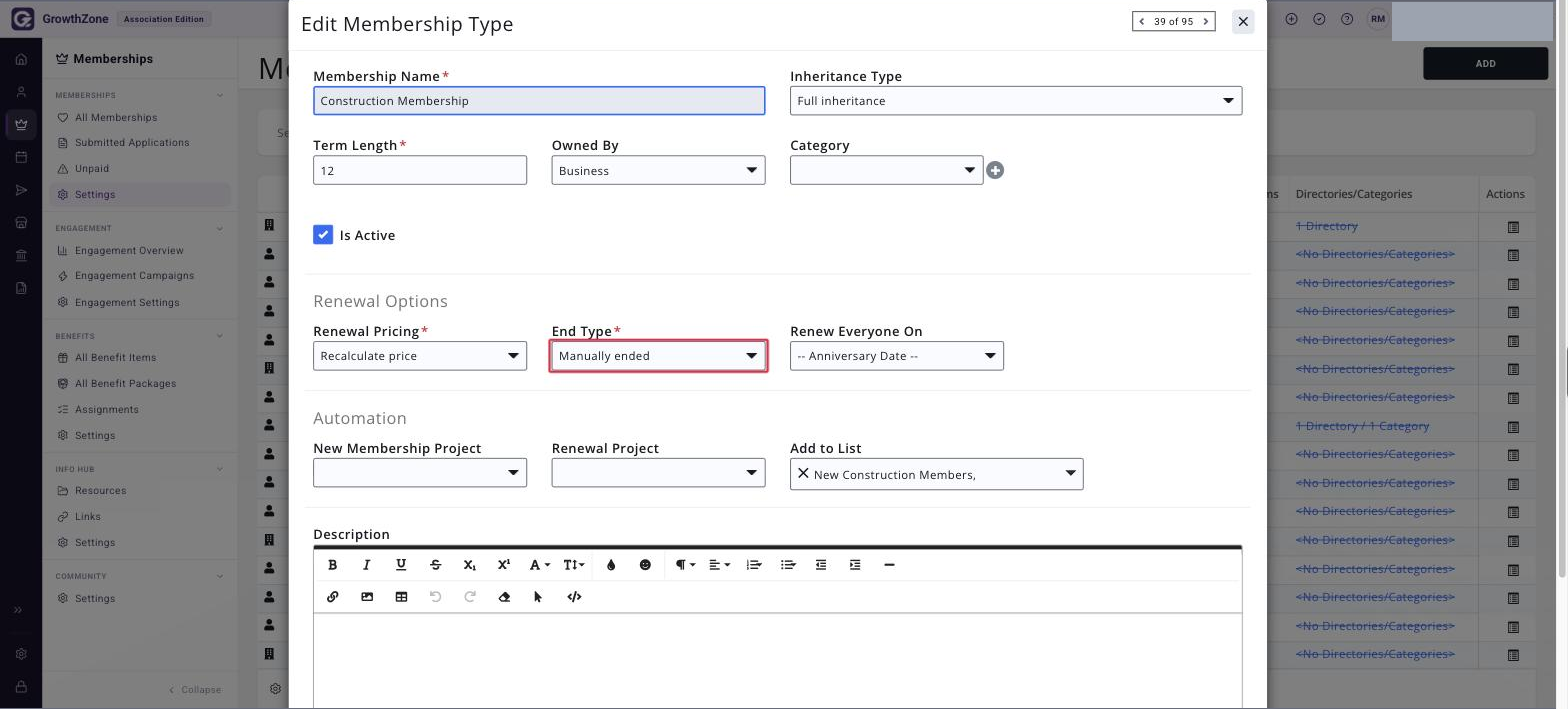The width and height of the screenshot is (1568, 709).
Task: Open the Renew Everyone On dropdown
Action: pyautogui.click(x=897, y=356)
